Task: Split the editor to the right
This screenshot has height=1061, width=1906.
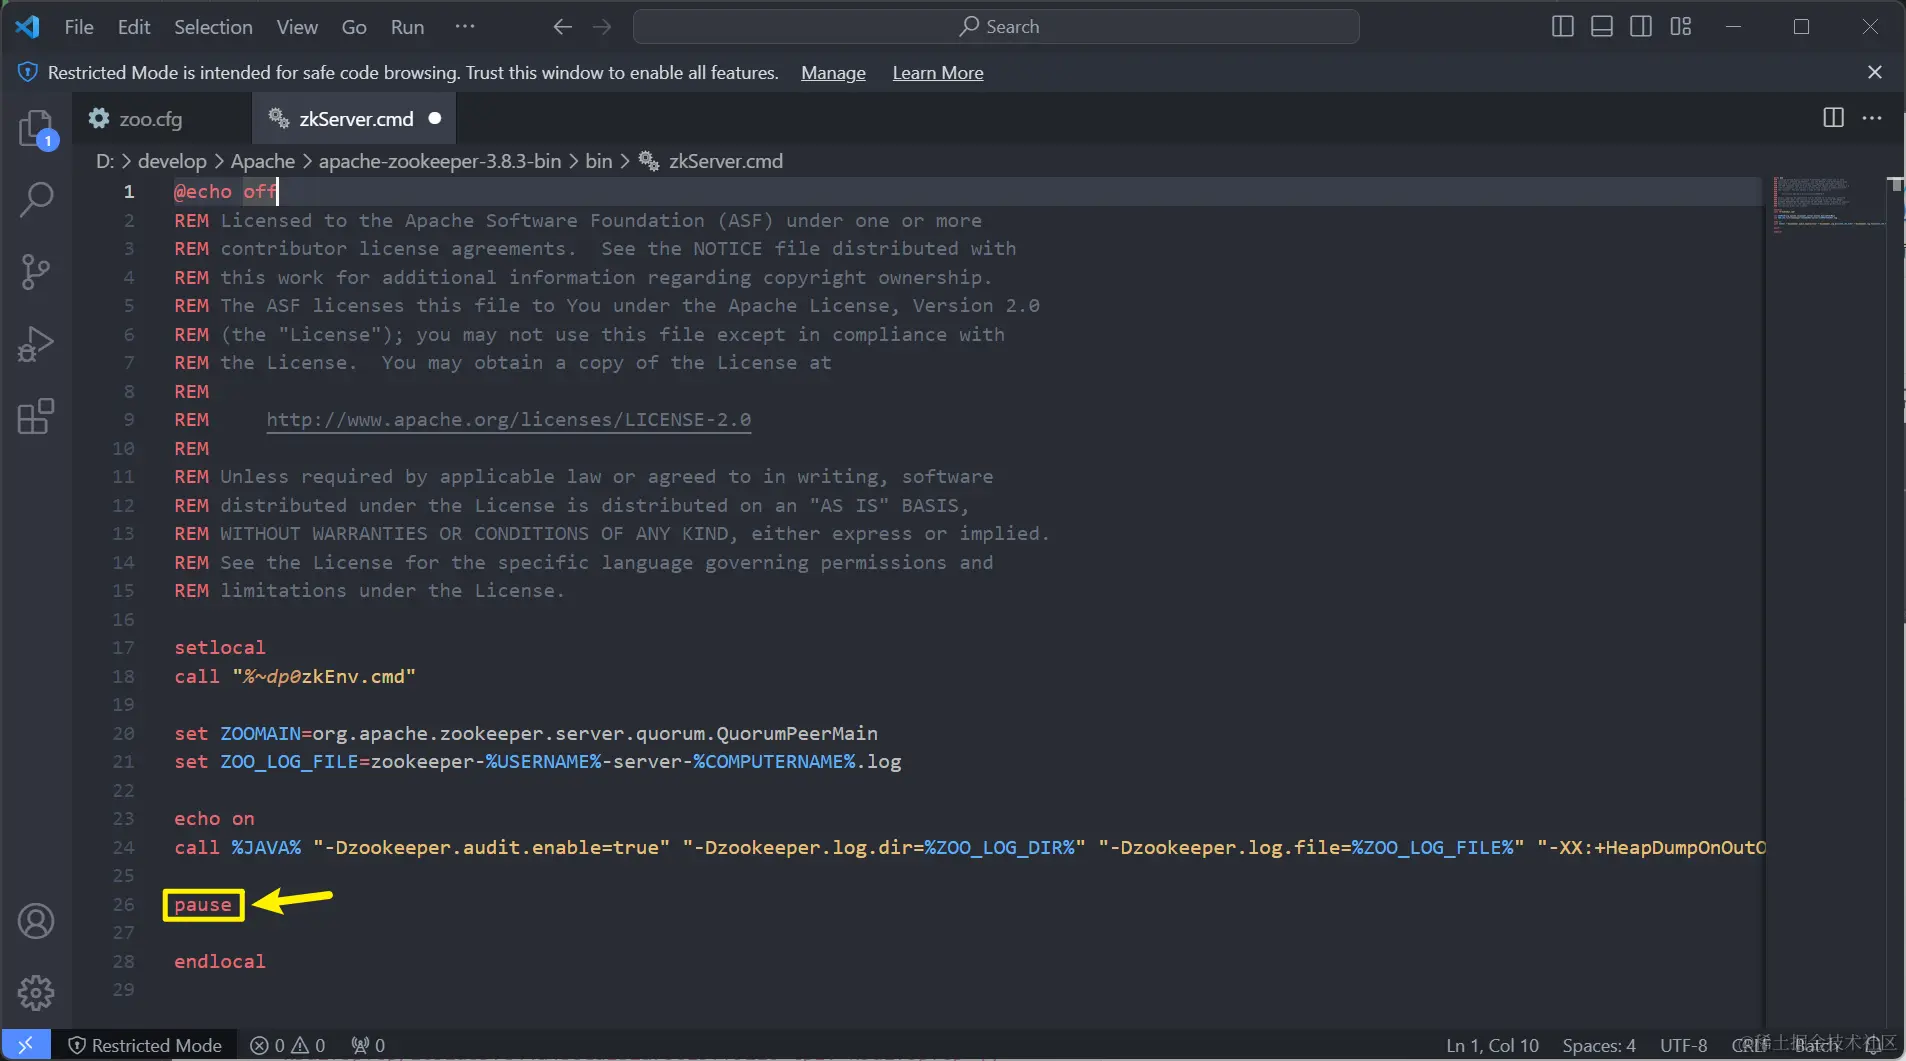Action: pyautogui.click(x=1833, y=118)
